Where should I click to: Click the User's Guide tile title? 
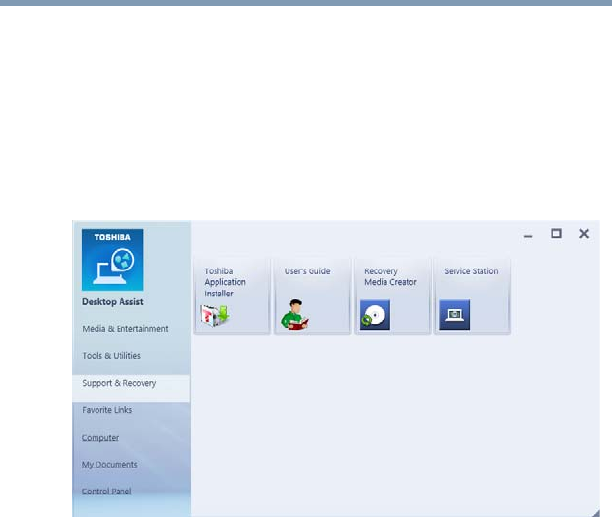(x=308, y=271)
